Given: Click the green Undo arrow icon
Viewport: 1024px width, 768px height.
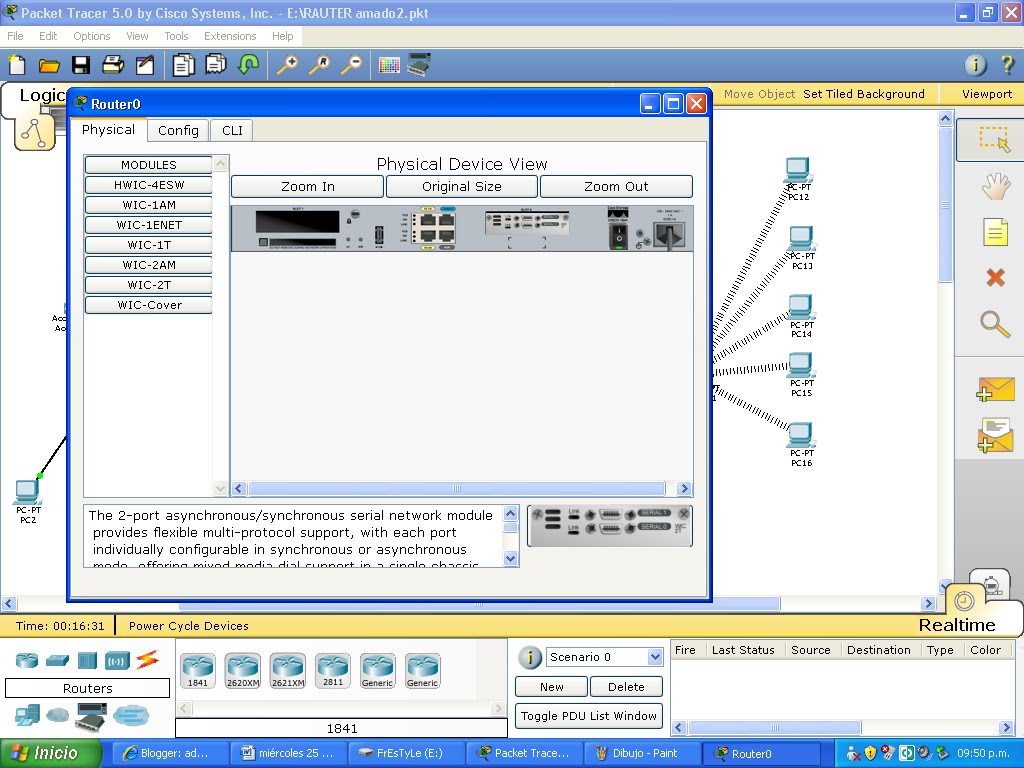Looking at the screenshot, I should tap(249, 65).
